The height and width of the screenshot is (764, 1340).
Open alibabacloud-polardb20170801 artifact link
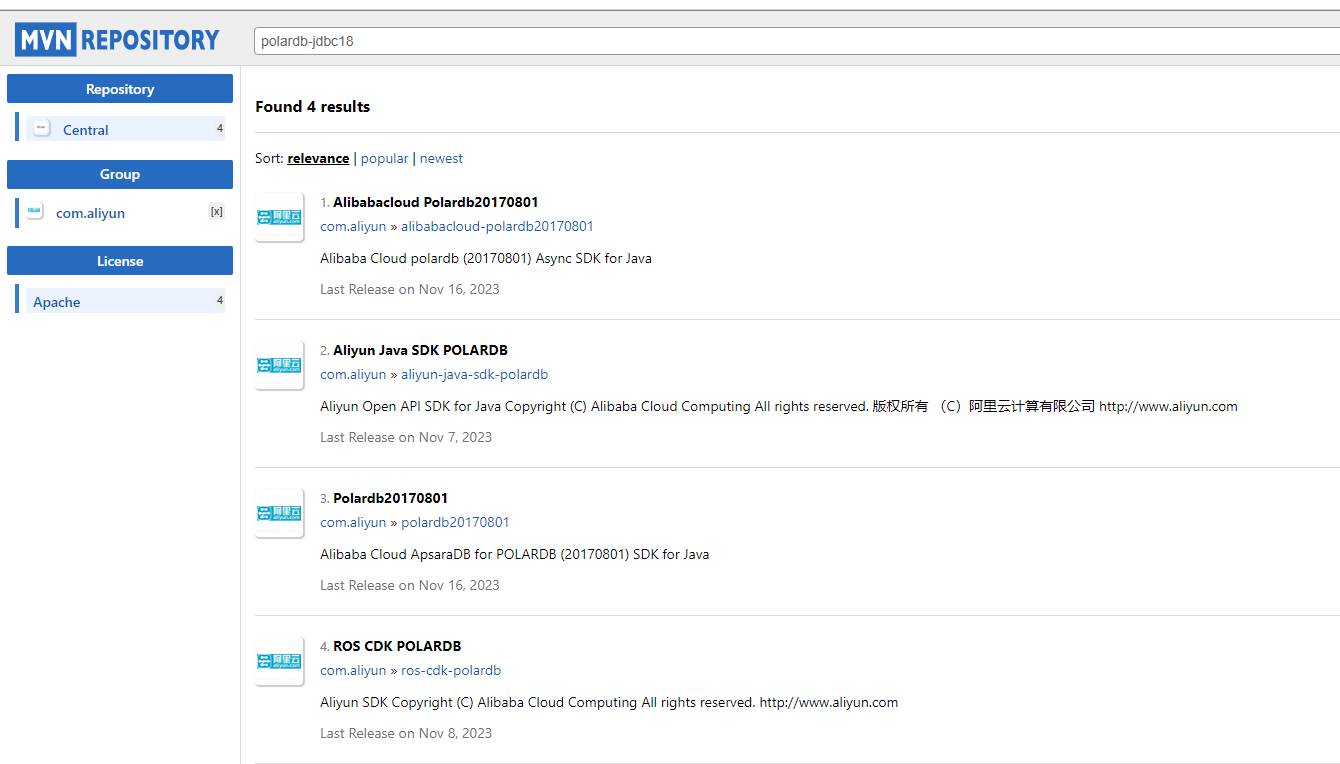pos(497,226)
